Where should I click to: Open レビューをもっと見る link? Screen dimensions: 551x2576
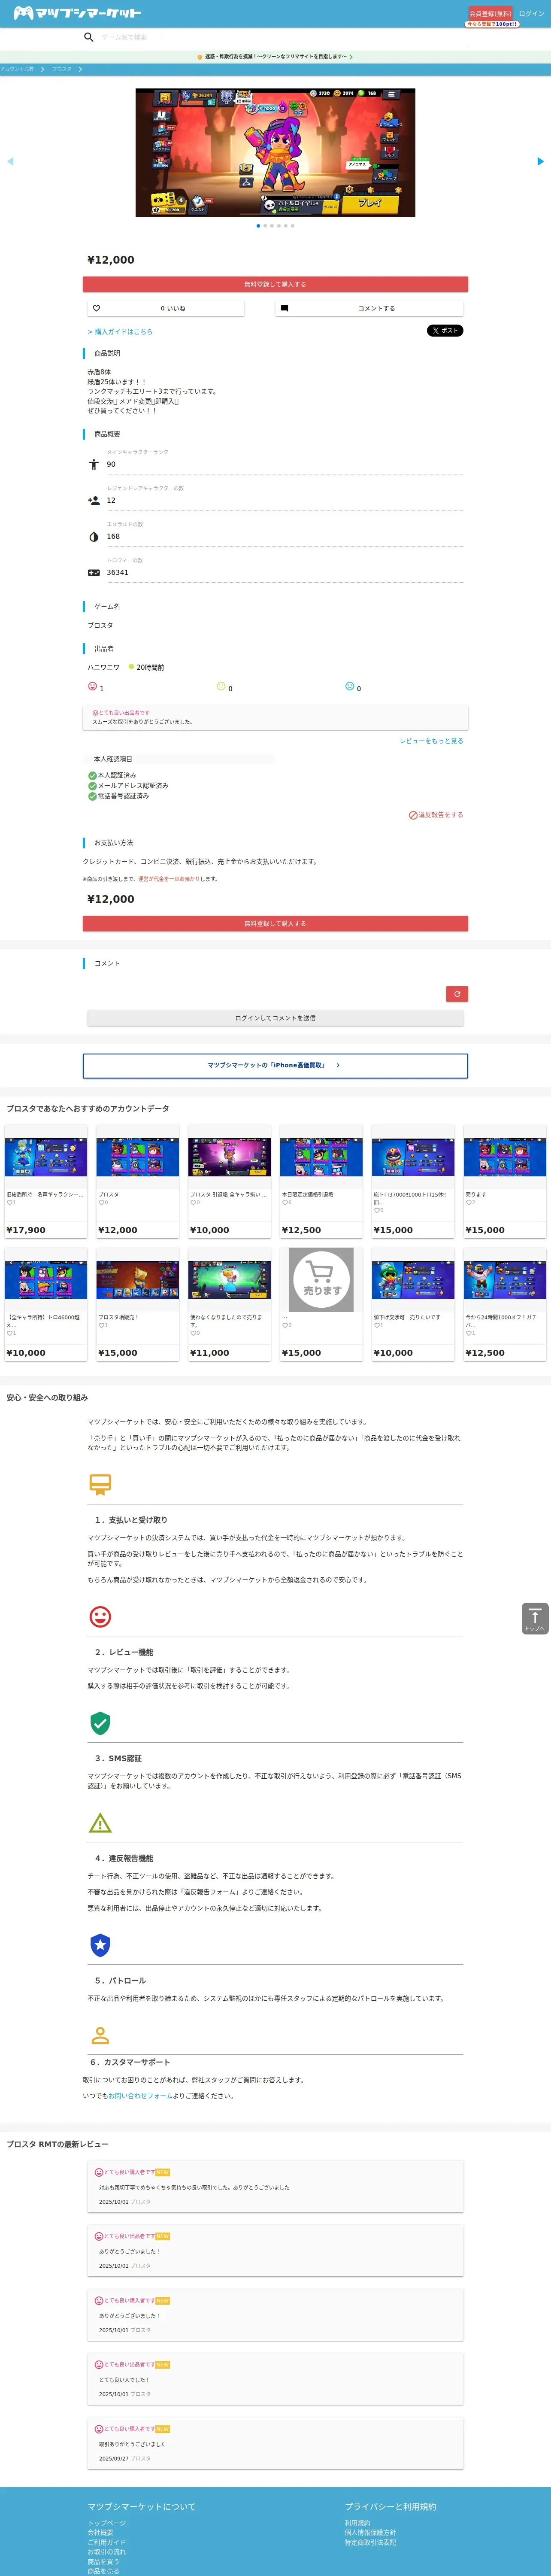pyautogui.click(x=431, y=741)
